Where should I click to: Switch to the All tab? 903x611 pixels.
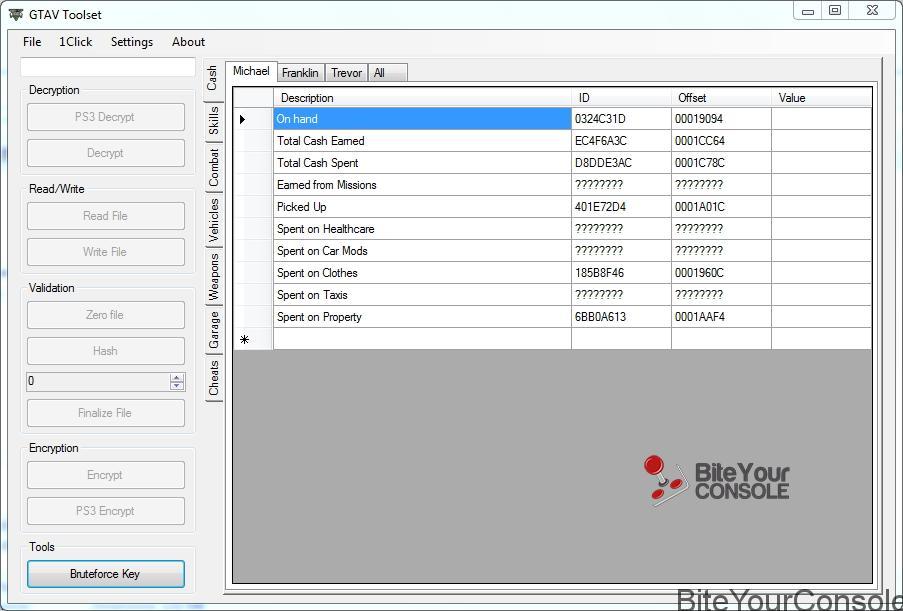[x=388, y=73]
